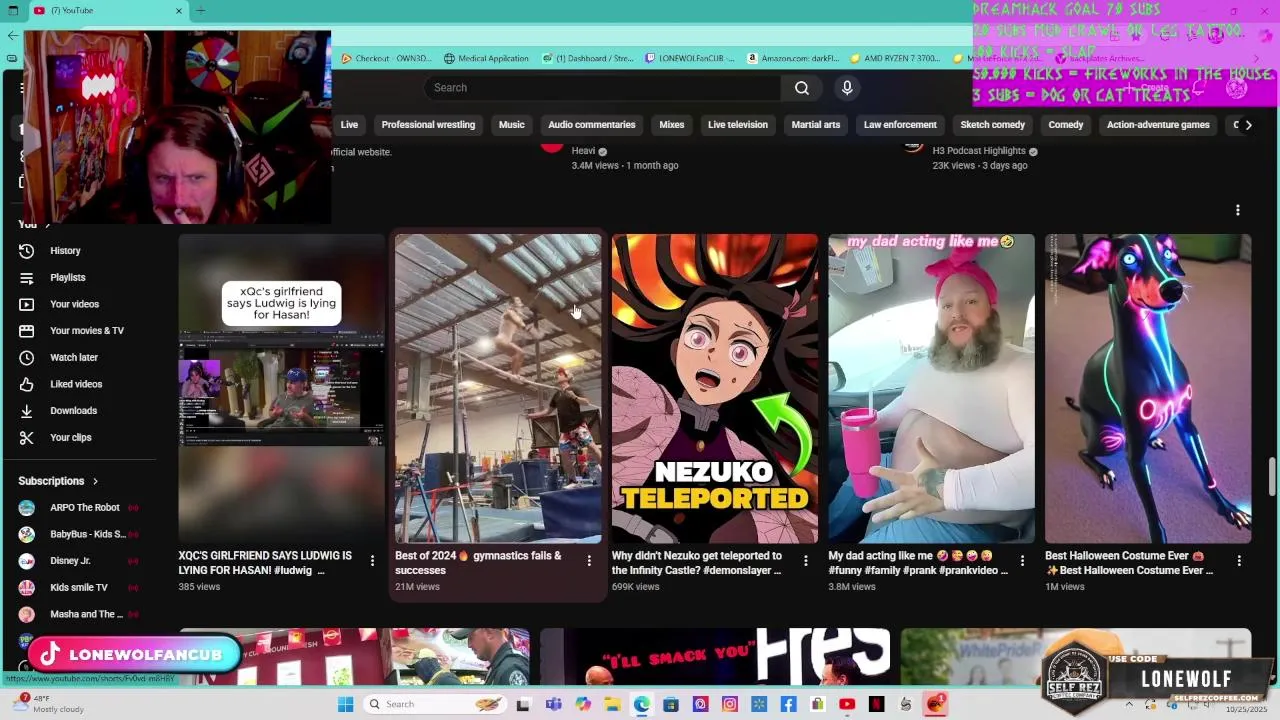The image size is (1280, 720).
Task: Filter by Action-adventure games chip
Action: point(1158,125)
